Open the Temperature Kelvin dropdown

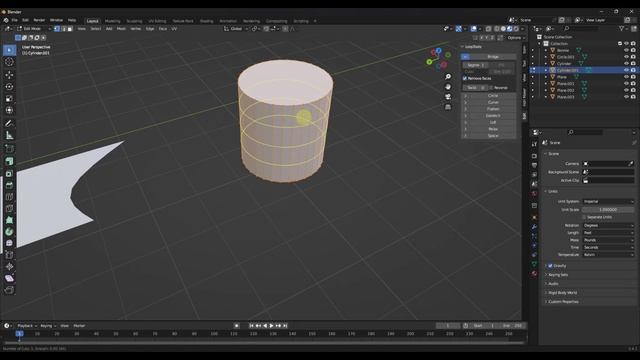tap(608, 255)
